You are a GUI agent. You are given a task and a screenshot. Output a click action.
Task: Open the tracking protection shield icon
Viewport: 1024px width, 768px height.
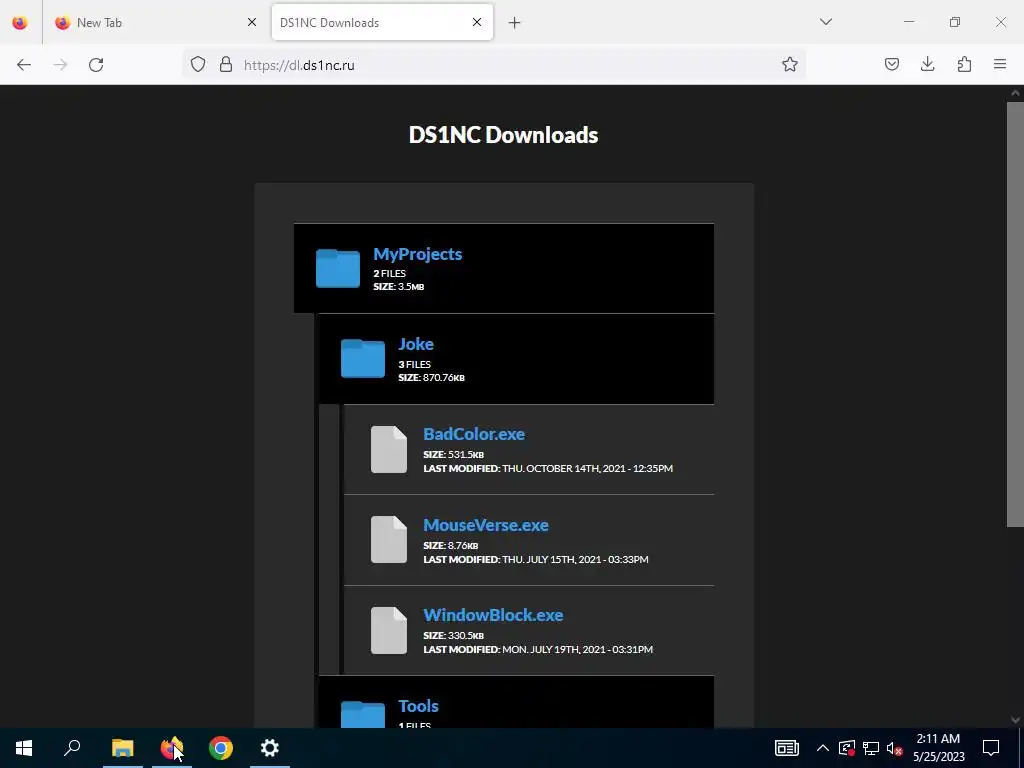click(x=198, y=64)
